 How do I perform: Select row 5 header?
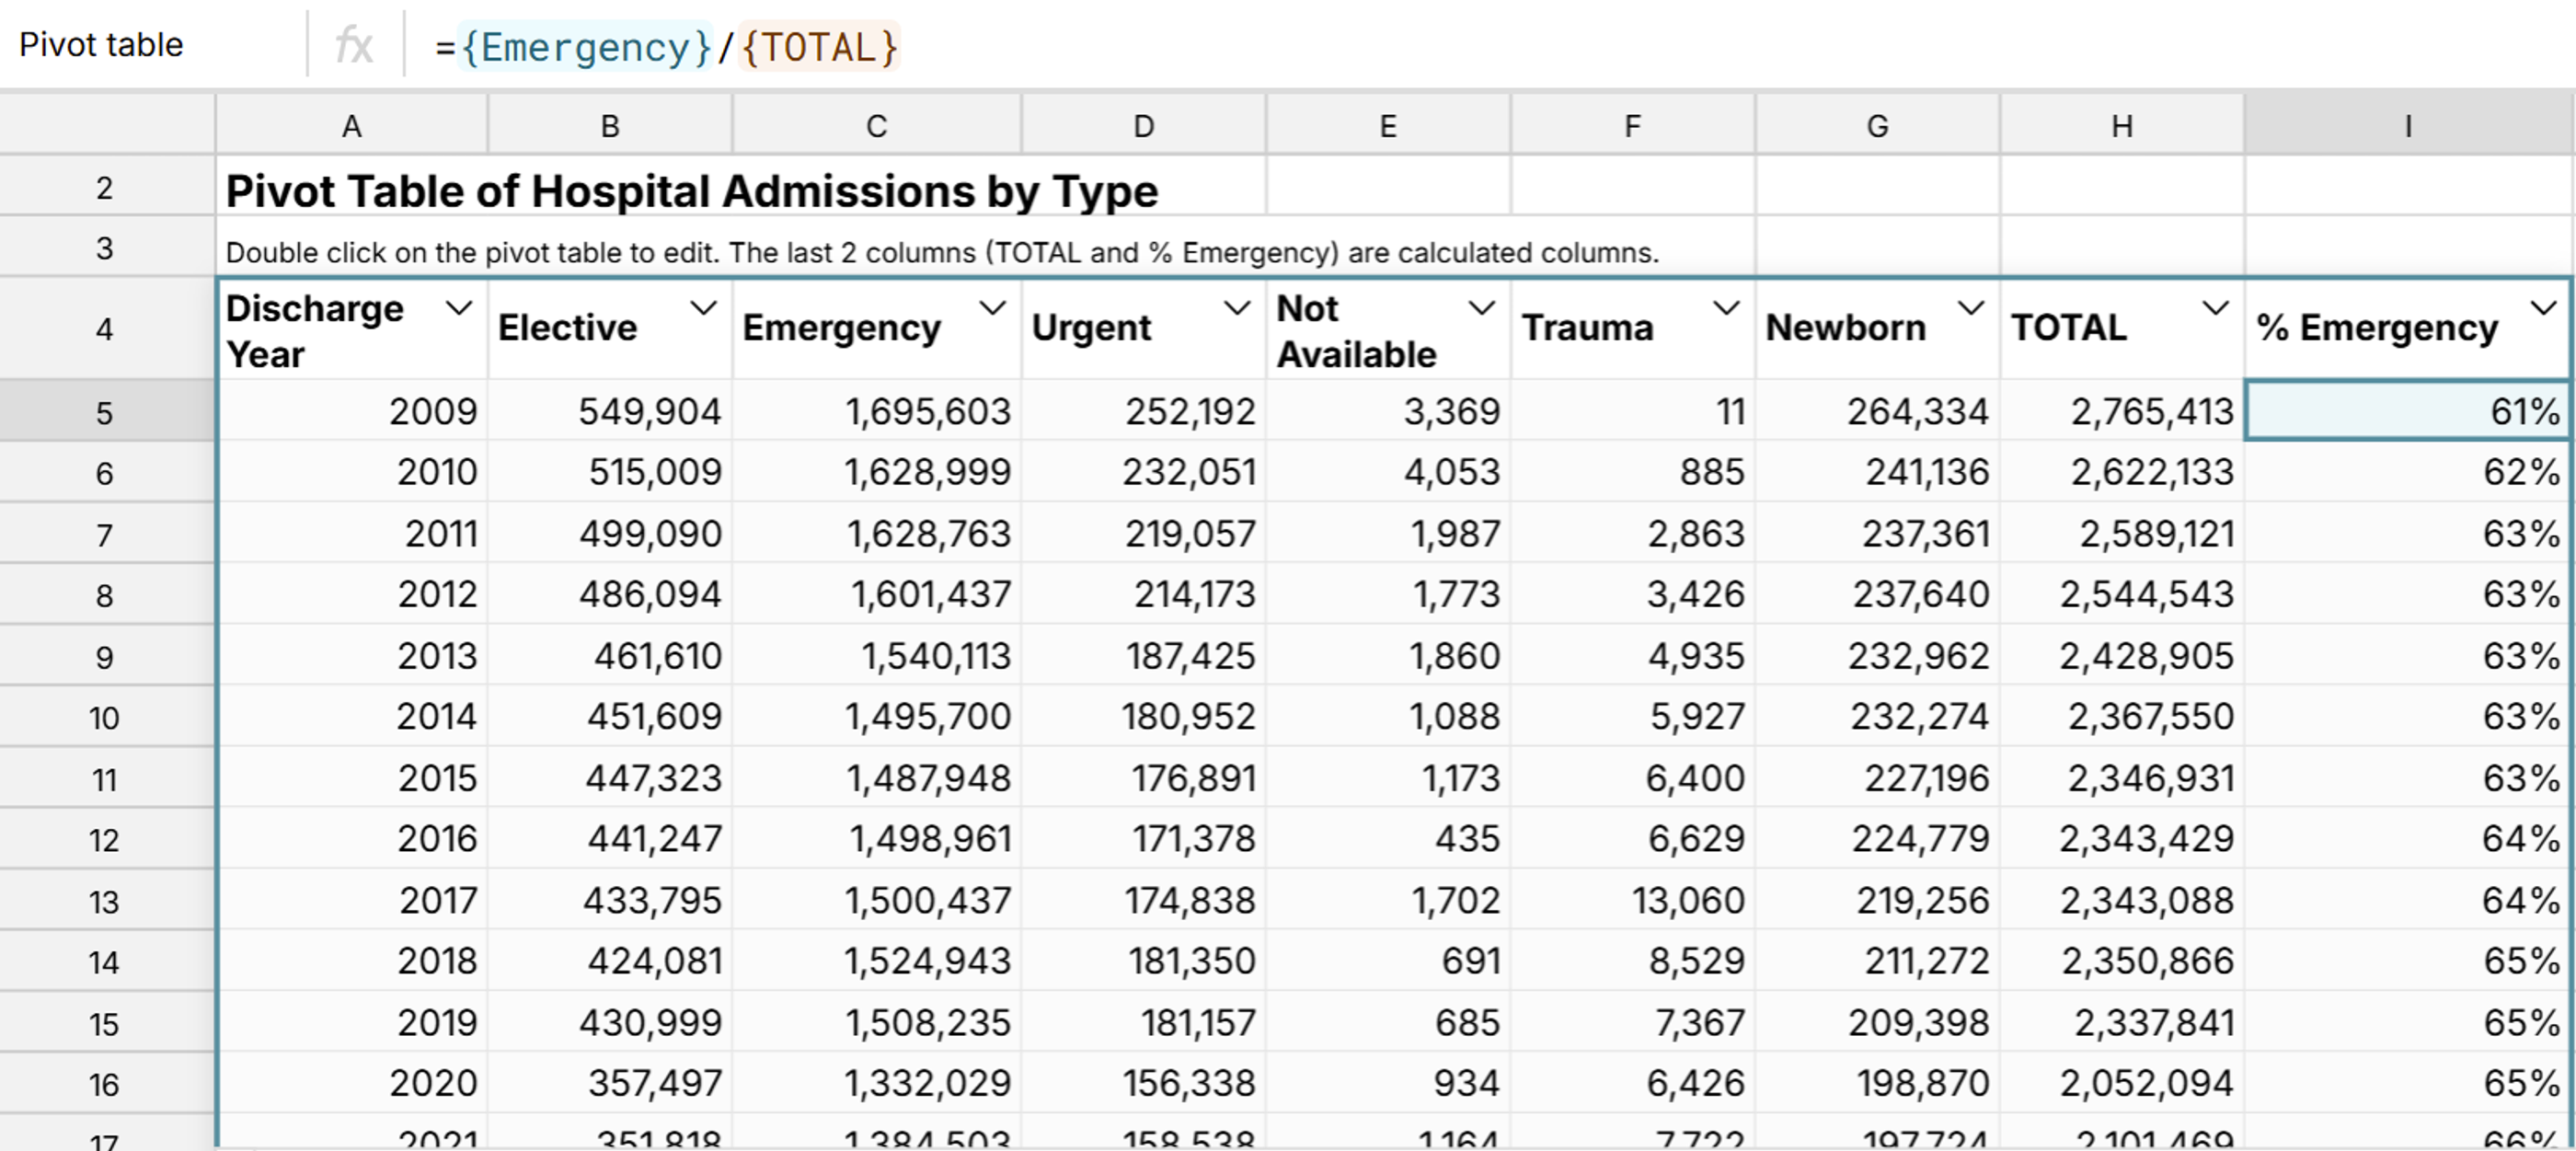click(x=106, y=411)
